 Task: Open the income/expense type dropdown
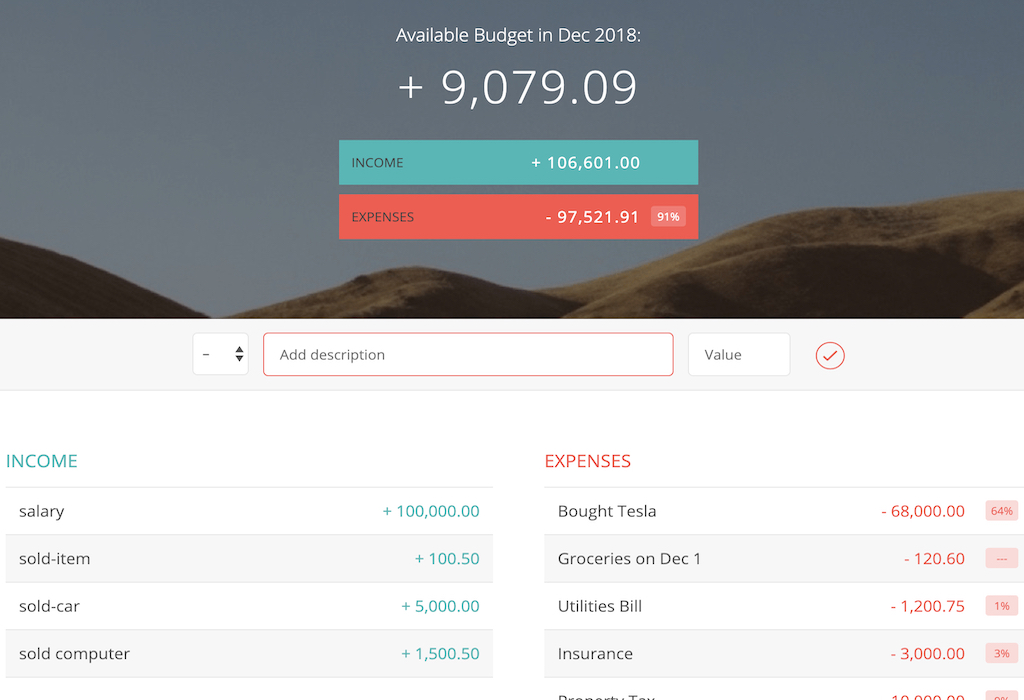[220, 354]
